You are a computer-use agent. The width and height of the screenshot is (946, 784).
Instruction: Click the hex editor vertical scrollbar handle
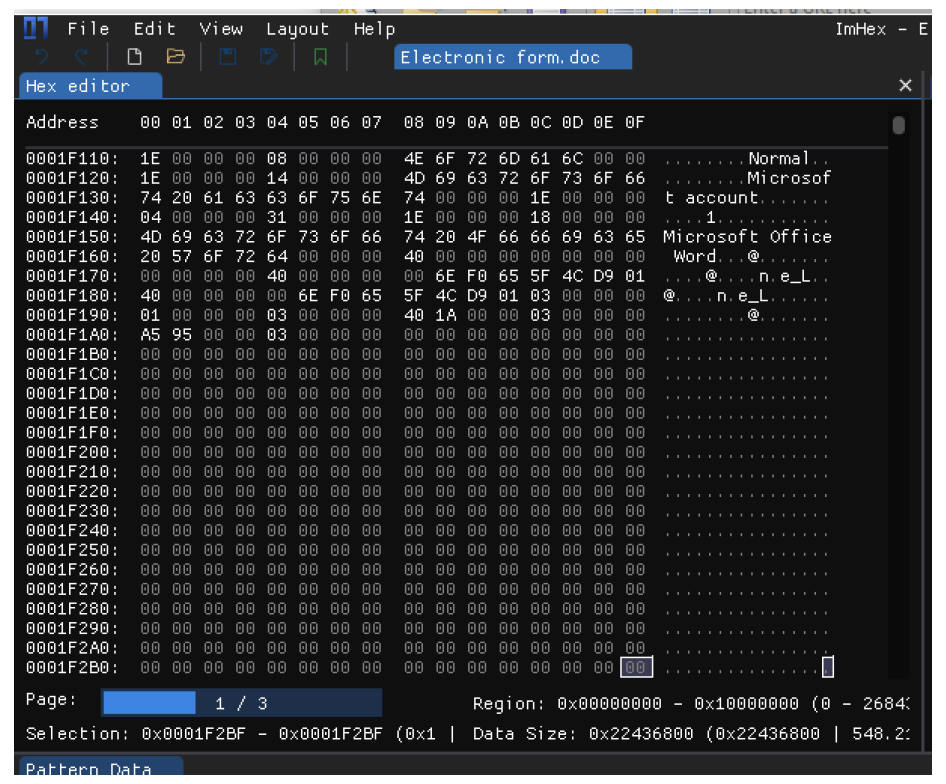click(x=898, y=125)
